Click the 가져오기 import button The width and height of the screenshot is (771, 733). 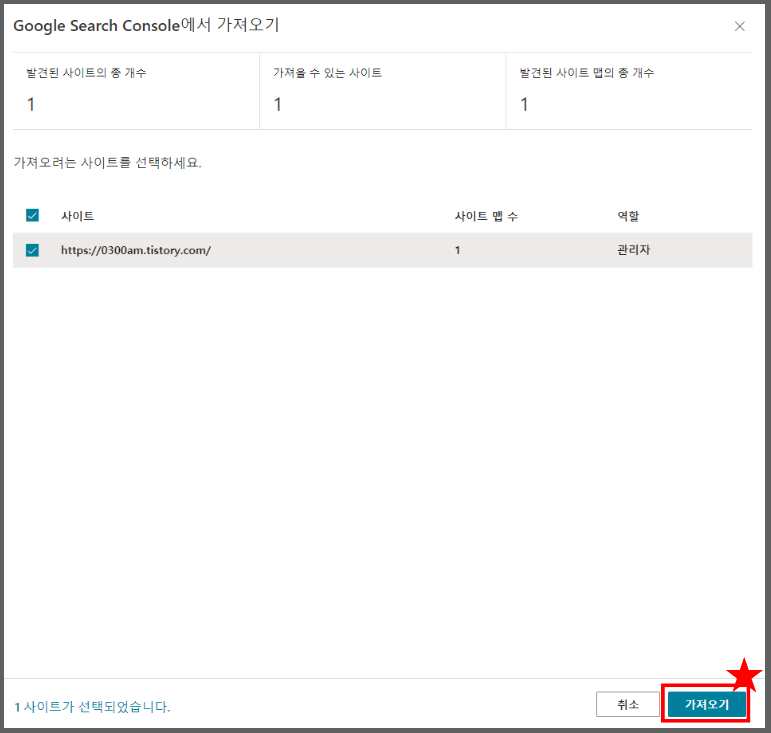coord(707,704)
